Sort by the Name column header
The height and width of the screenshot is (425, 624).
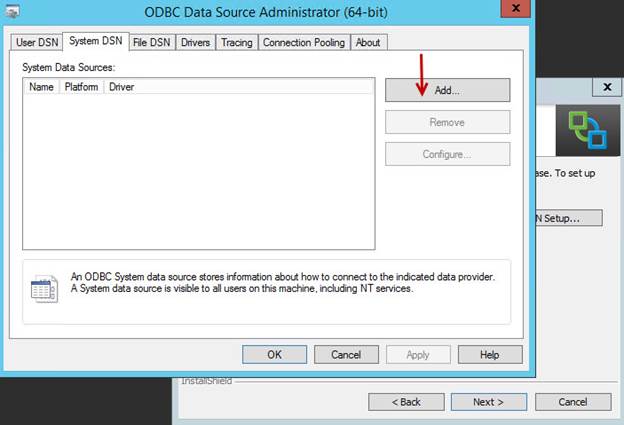pos(41,87)
